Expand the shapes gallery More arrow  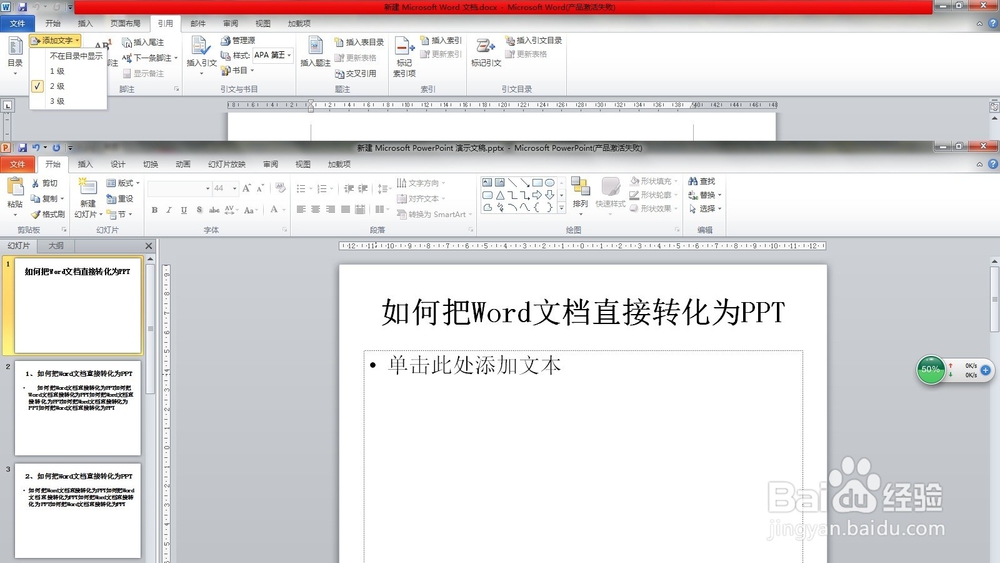pyautogui.click(x=562, y=208)
